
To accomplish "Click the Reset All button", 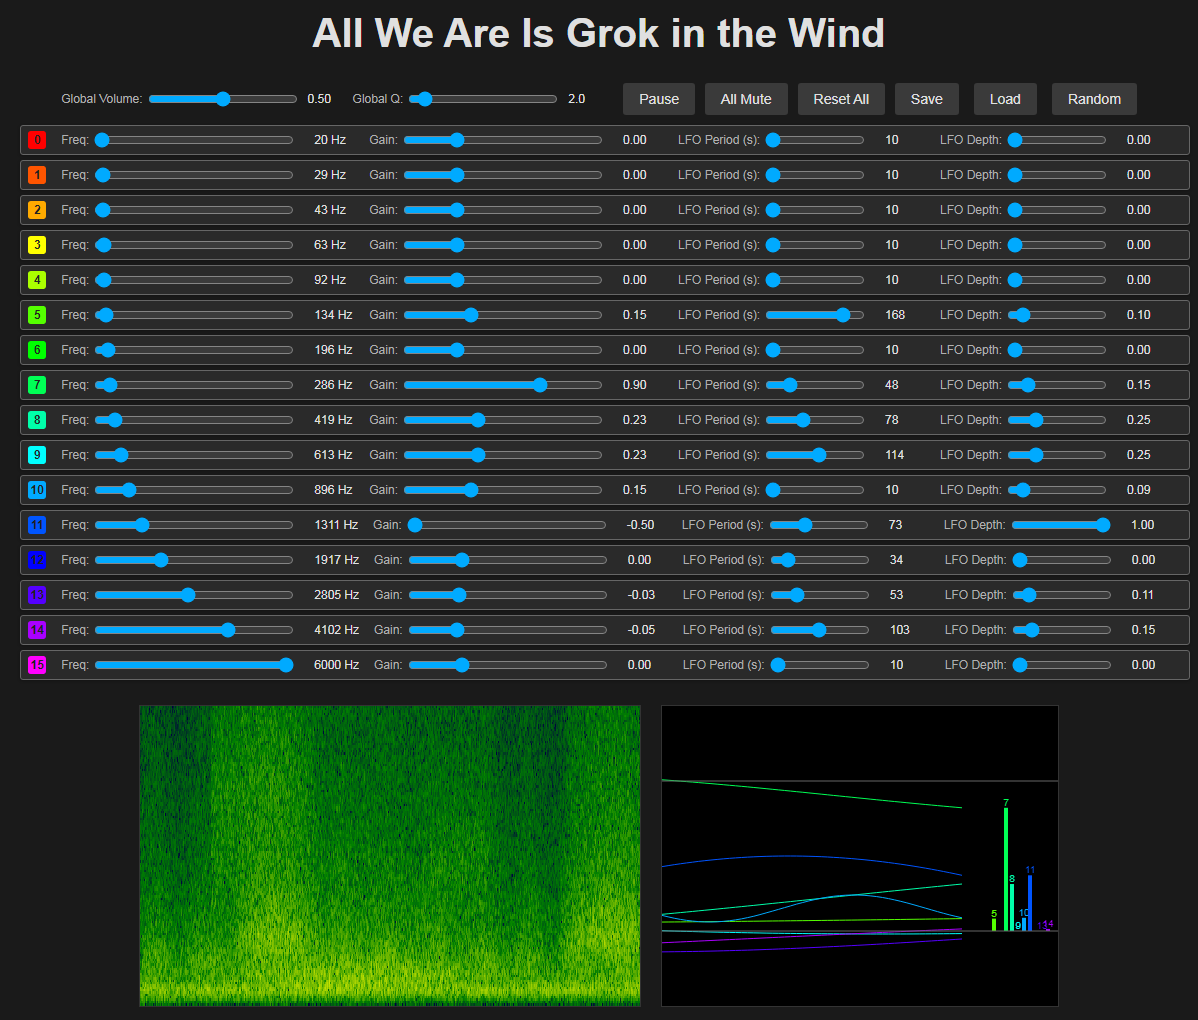I will point(841,99).
